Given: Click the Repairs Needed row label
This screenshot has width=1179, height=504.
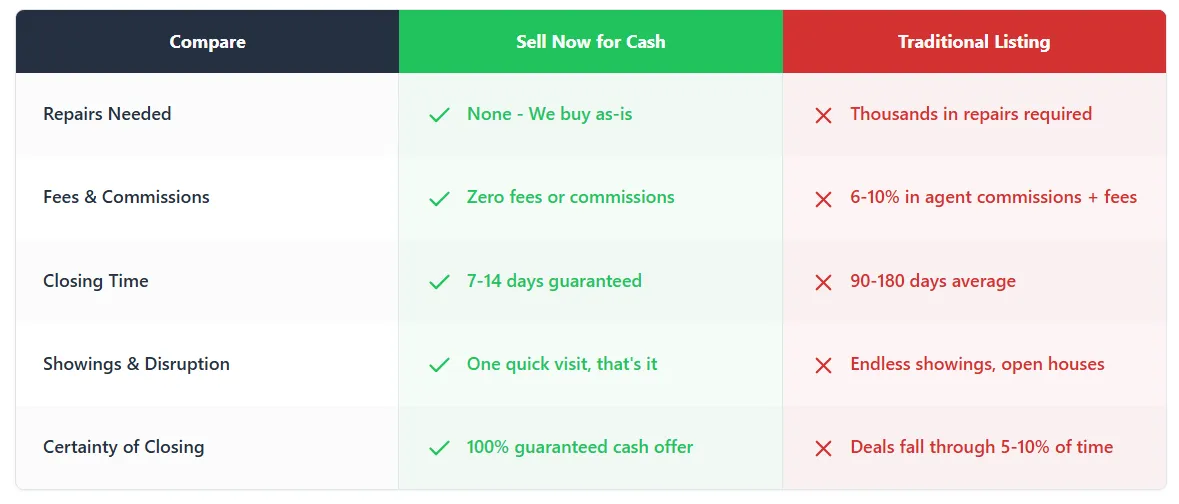Looking at the screenshot, I should pyautogui.click(x=108, y=114).
